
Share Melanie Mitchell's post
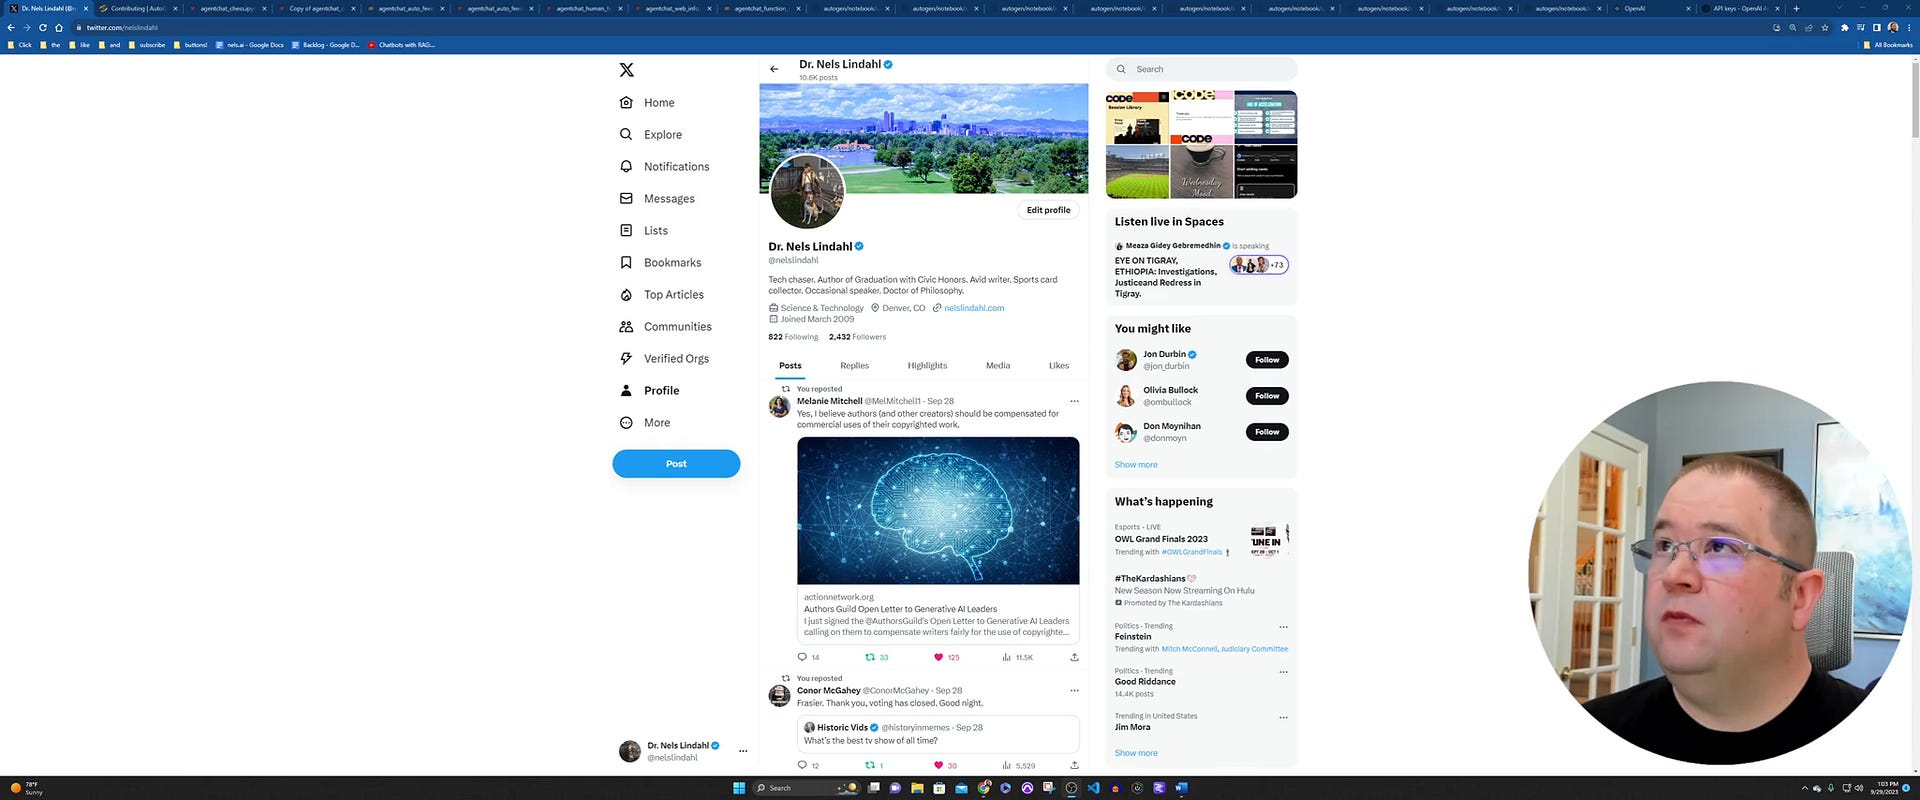[1074, 657]
